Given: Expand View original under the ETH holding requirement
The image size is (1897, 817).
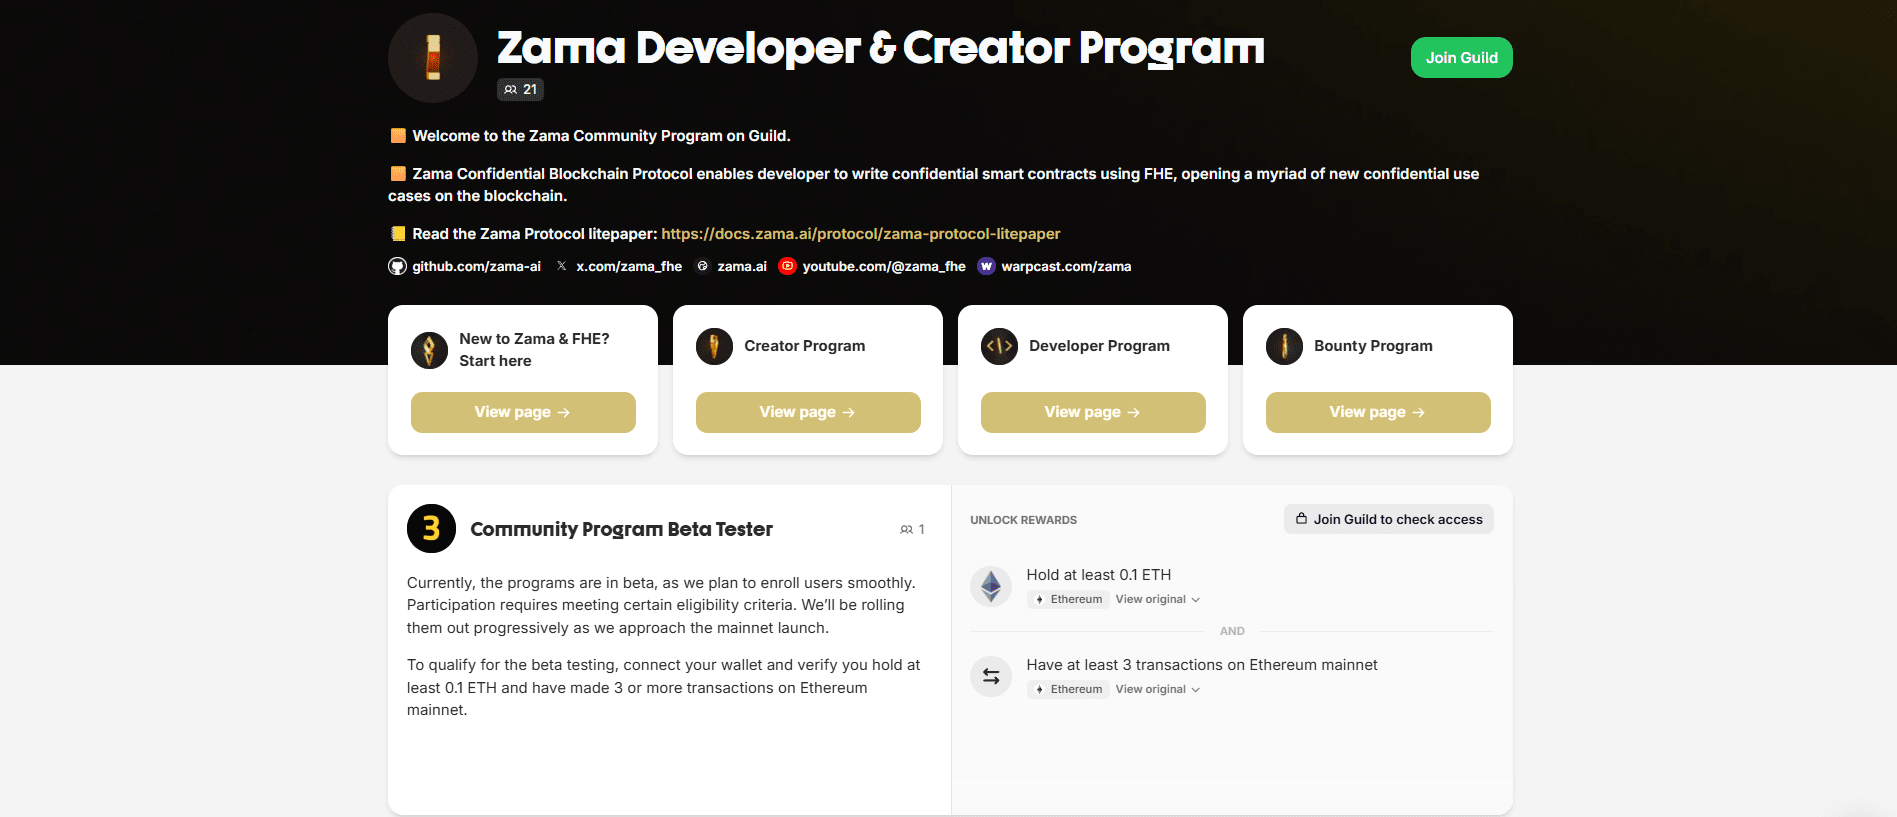Looking at the screenshot, I should pos(1157,600).
